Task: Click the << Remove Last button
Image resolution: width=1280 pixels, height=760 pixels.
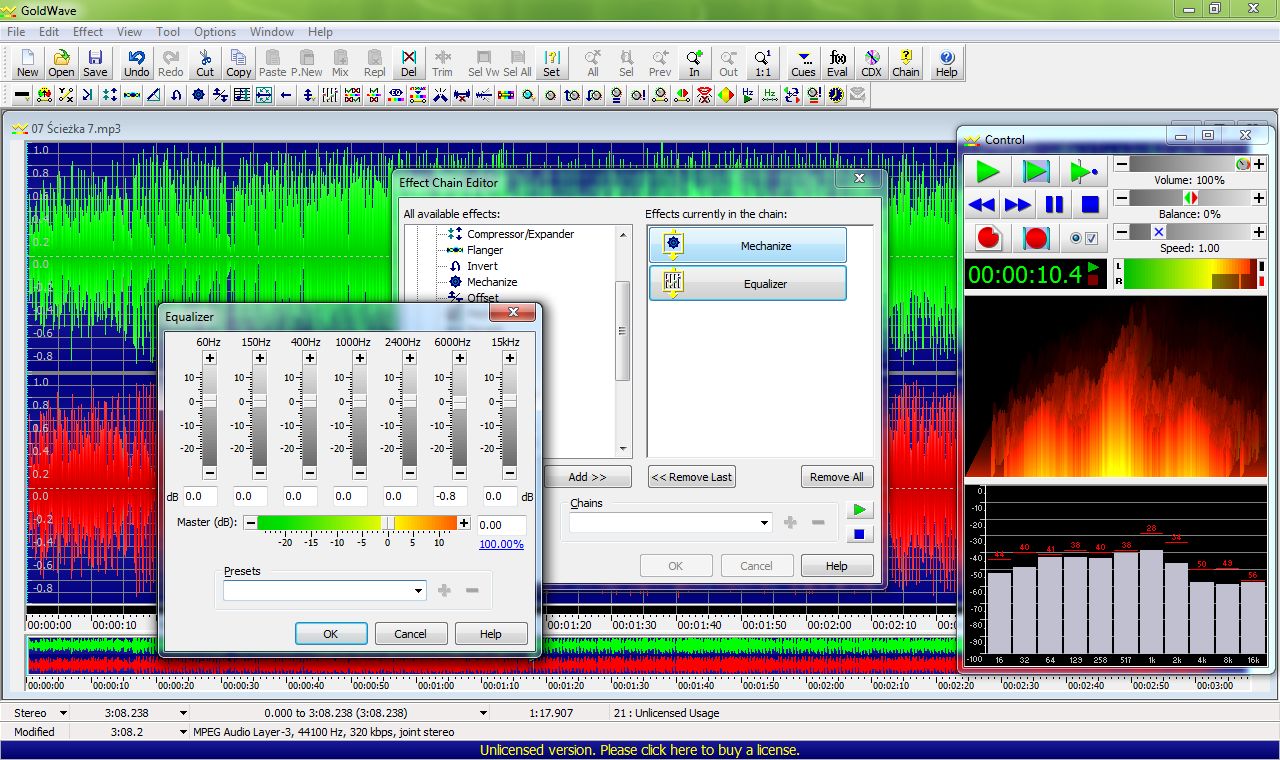Action: [691, 477]
